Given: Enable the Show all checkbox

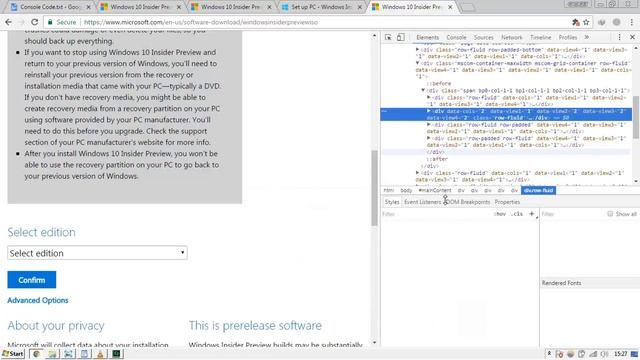Looking at the screenshot, I should (x=610, y=213).
